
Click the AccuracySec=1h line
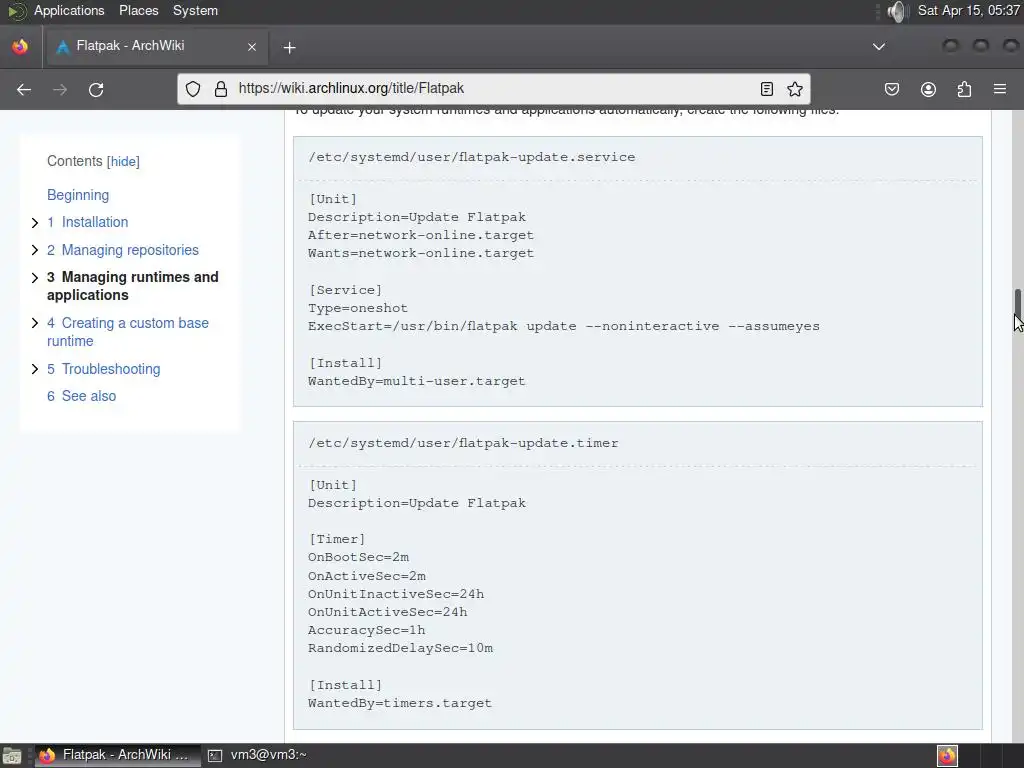[366, 630]
